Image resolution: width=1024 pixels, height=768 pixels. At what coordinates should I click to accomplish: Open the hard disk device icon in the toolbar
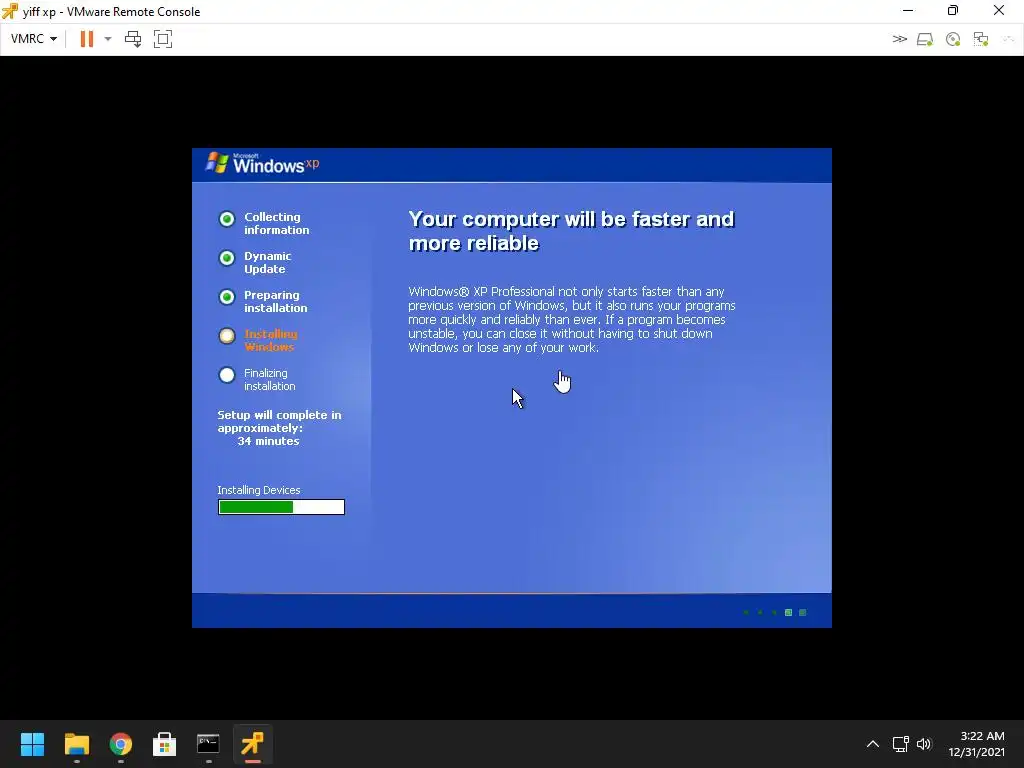(925, 39)
